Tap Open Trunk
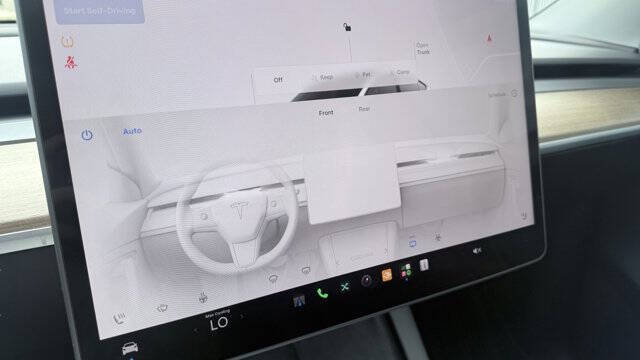 tap(423, 49)
